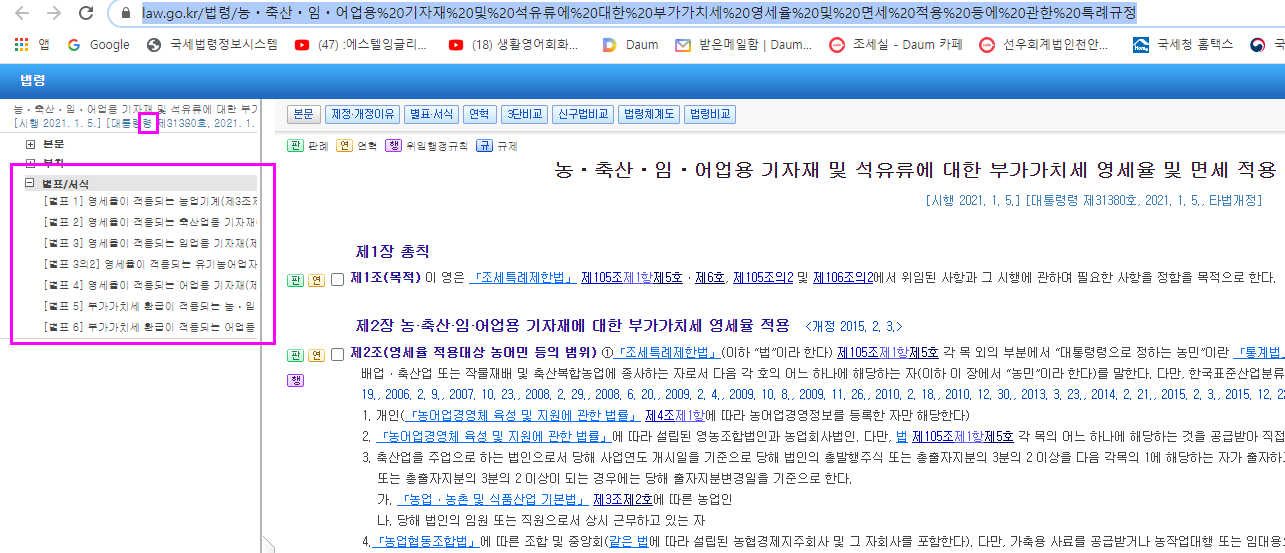Open 신구법비교 comparison view
The height and width of the screenshot is (553, 1285).
(x=582, y=114)
